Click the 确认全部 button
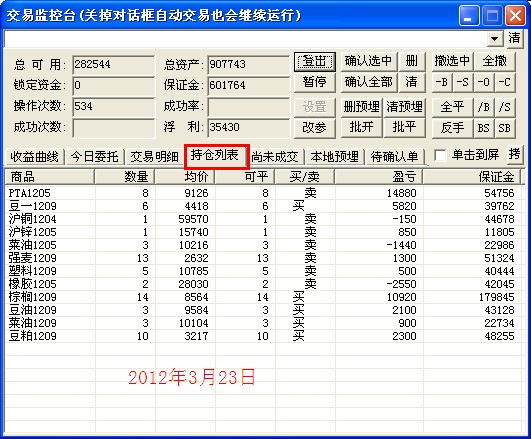 368,82
